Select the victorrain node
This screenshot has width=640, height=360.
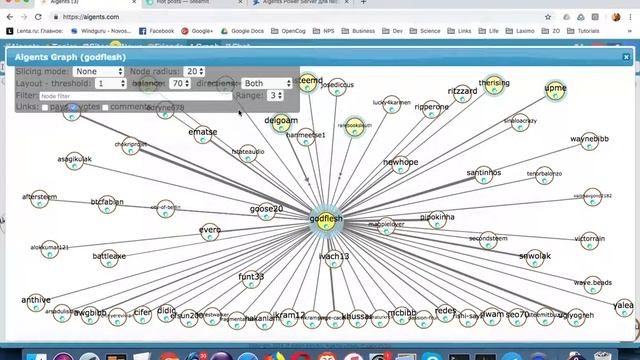pos(589,241)
